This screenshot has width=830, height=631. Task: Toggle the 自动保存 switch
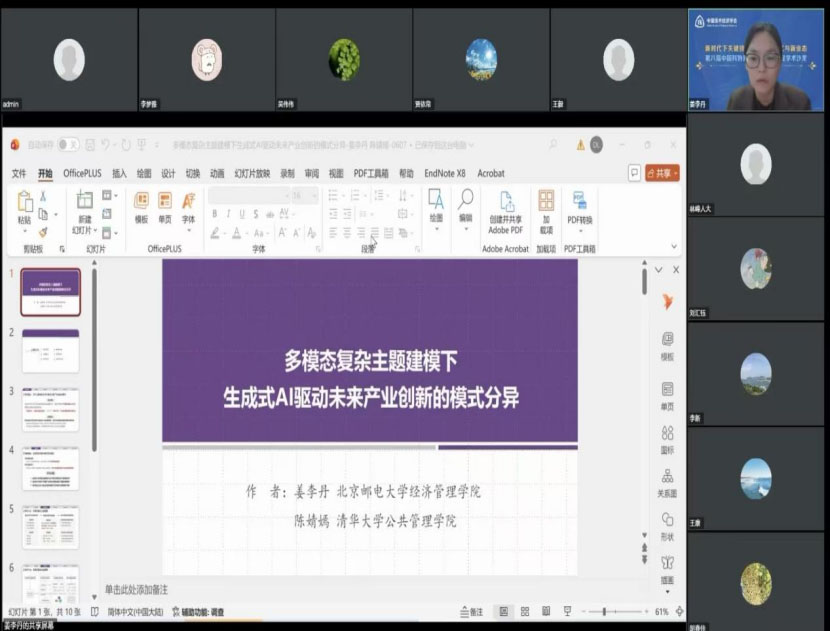coord(68,144)
